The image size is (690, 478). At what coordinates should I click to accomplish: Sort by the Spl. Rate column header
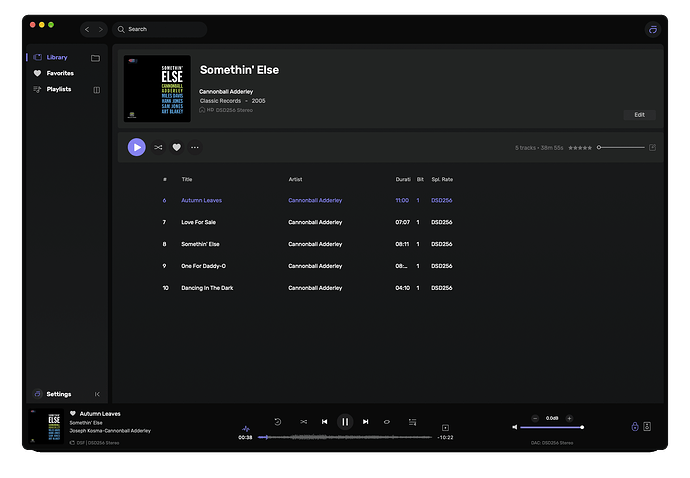(442, 179)
